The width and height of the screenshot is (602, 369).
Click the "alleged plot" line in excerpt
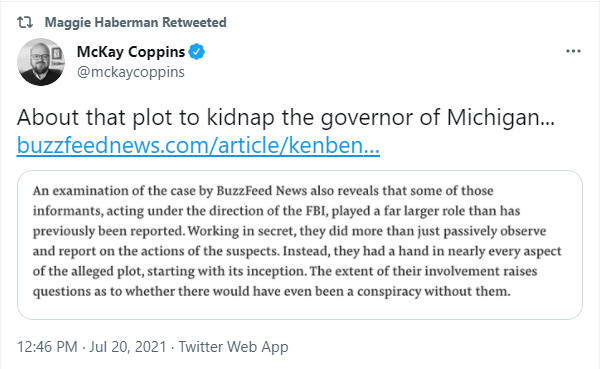285,271
